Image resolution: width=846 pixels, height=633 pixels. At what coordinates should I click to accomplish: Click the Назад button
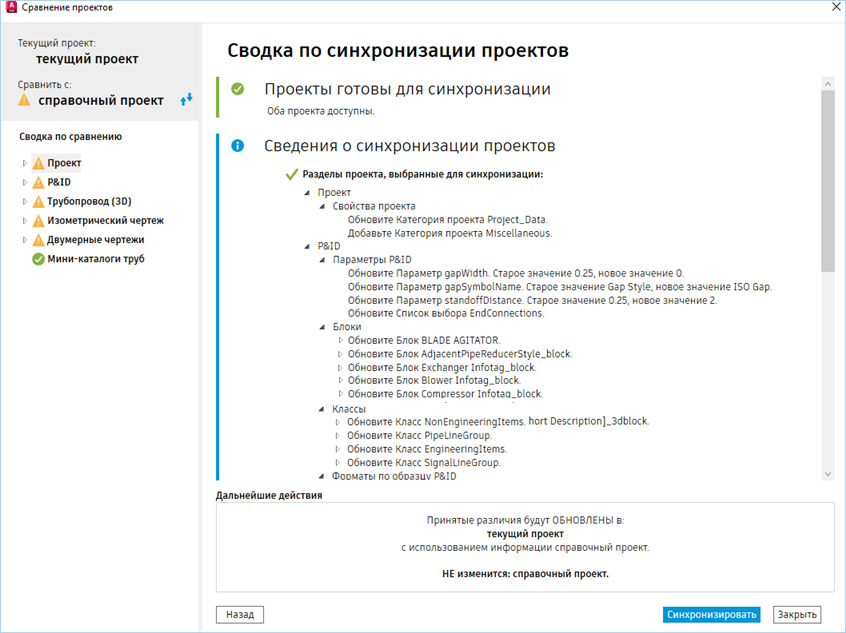pyautogui.click(x=240, y=615)
